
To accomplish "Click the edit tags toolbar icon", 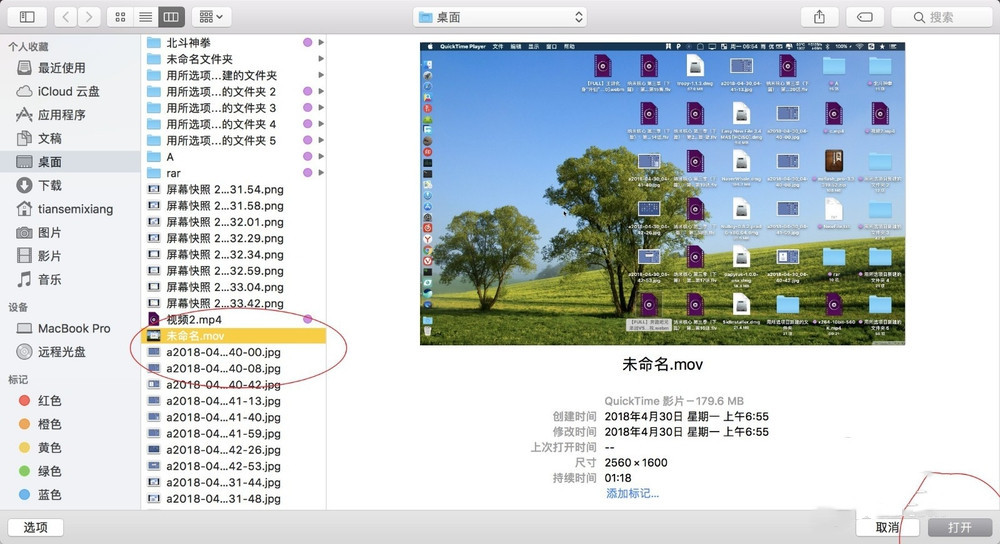I will [x=864, y=17].
